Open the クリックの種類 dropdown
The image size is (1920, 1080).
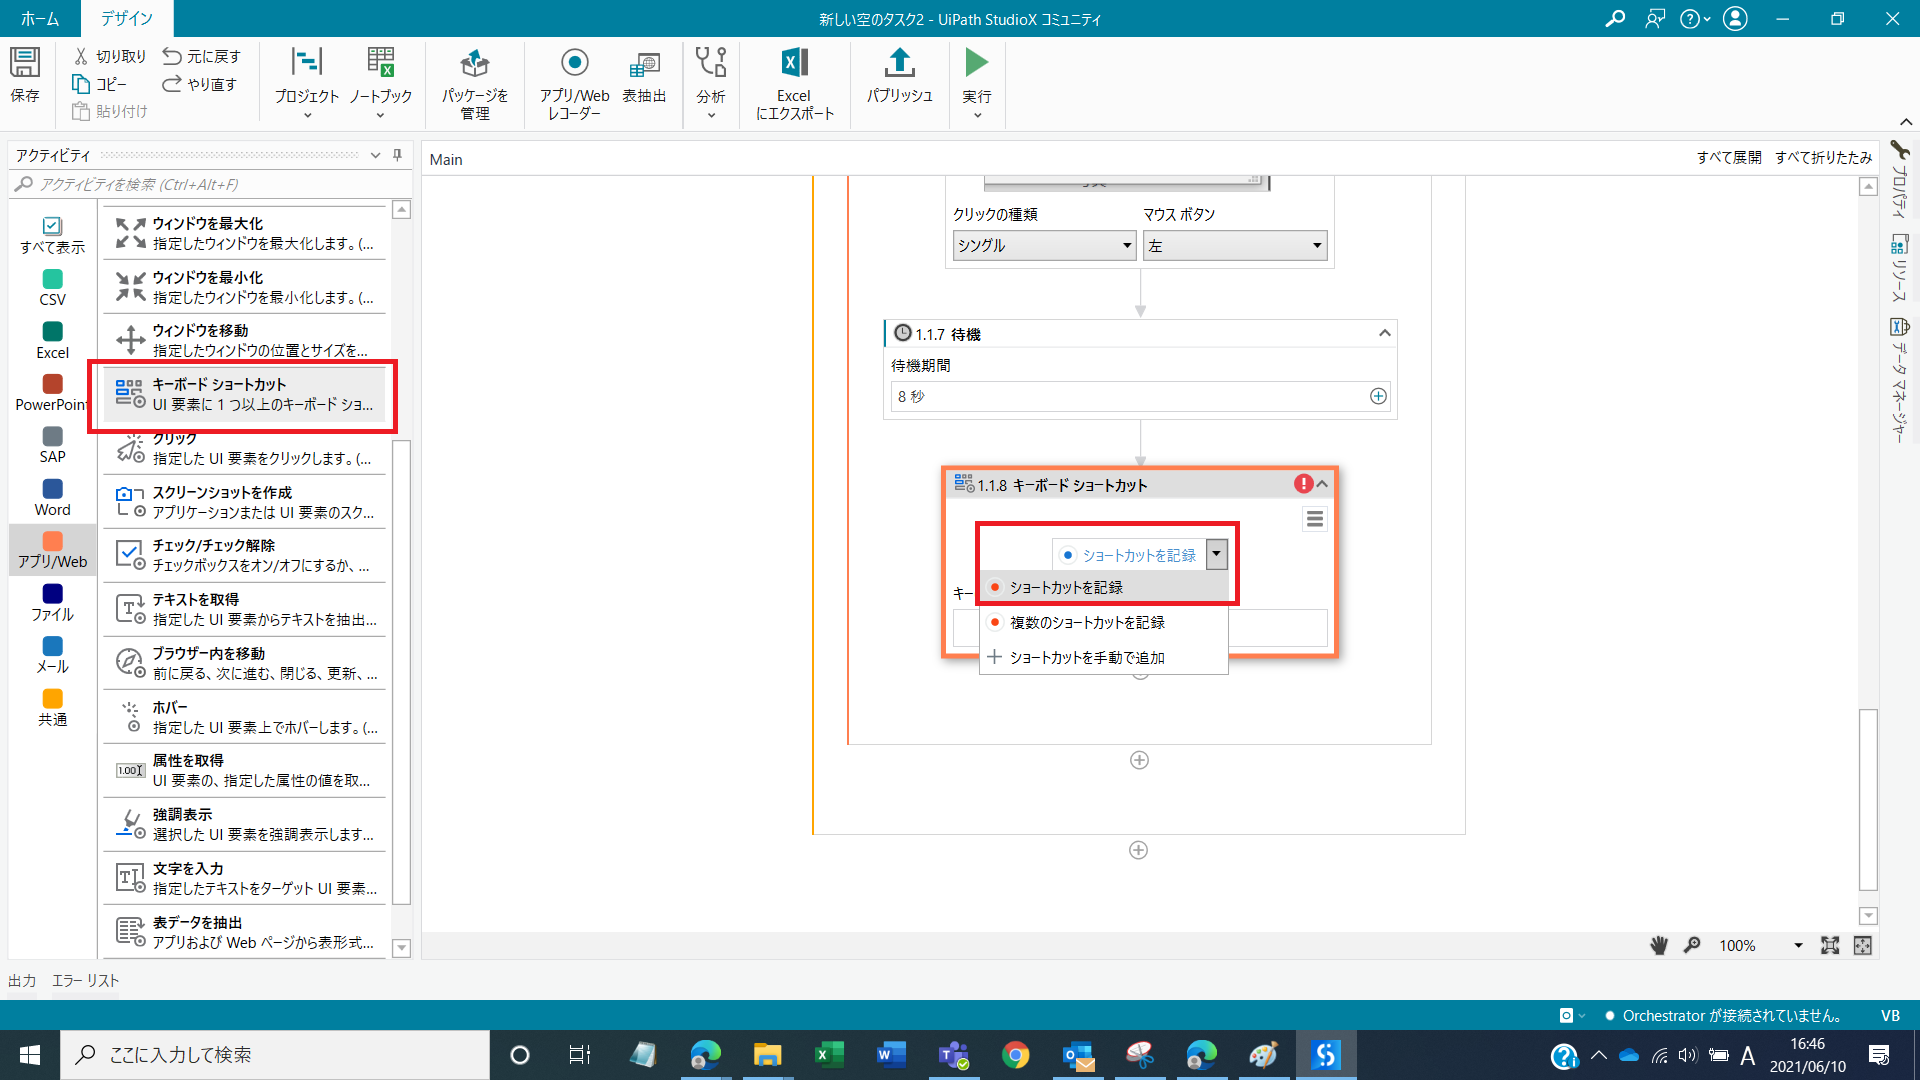[x=1044, y=246]
